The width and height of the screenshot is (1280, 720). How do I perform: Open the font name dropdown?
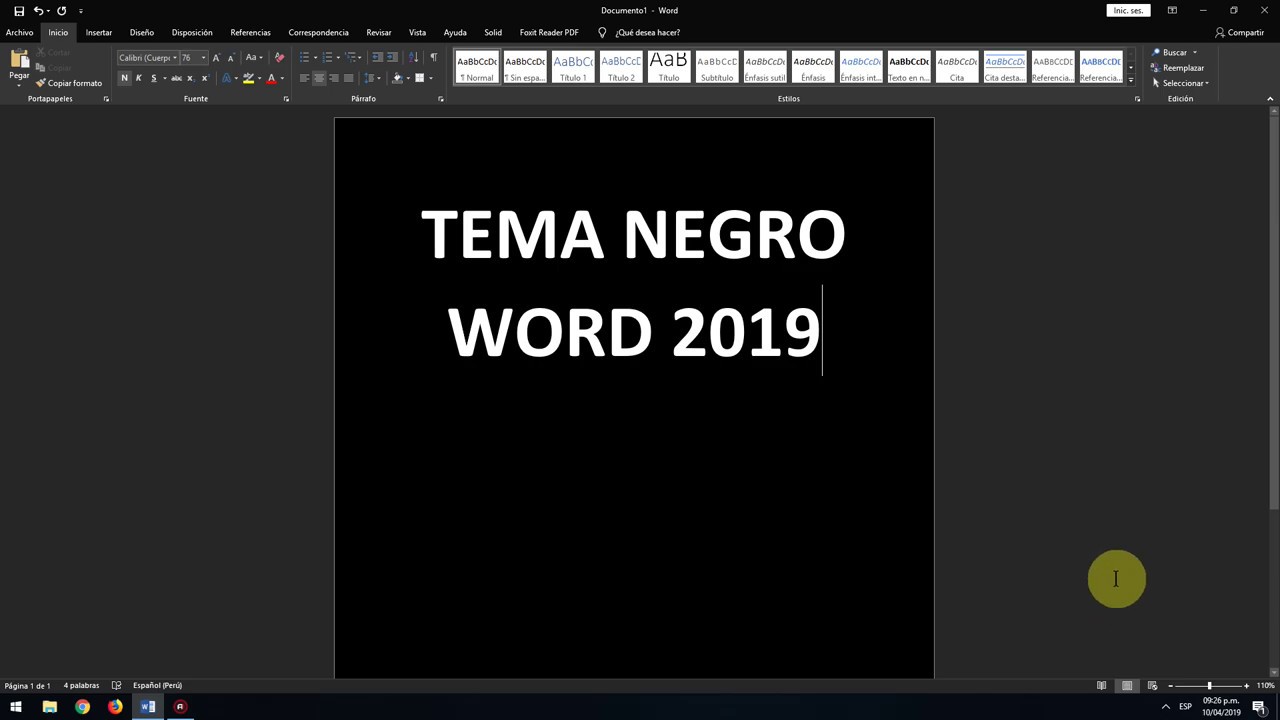[x=174, y=57]
